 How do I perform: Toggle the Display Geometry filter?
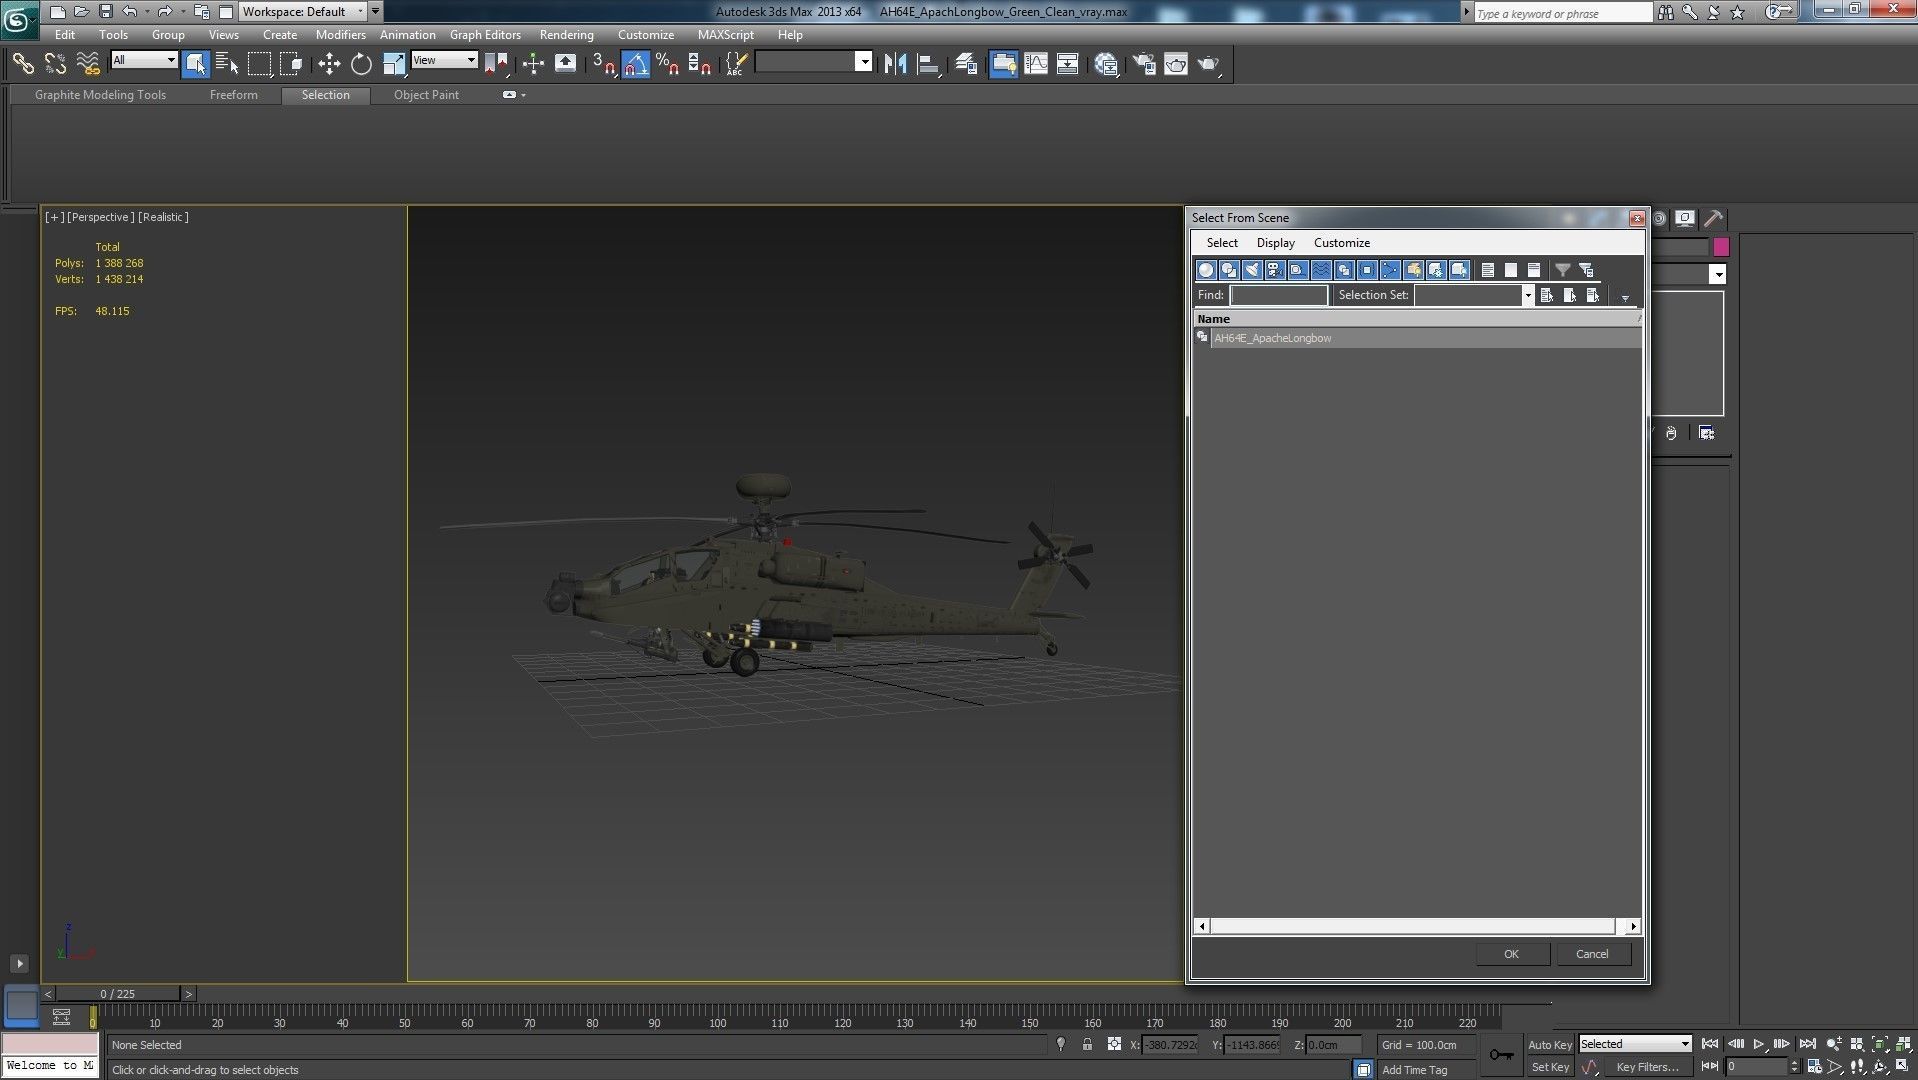pyautogui.click(x=1206, y=270)
